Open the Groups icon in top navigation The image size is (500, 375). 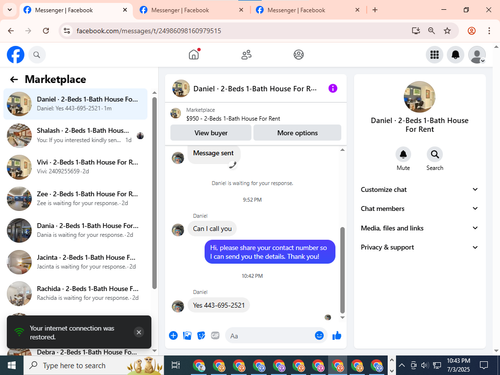pyautogui.click(x=298, y=55)
